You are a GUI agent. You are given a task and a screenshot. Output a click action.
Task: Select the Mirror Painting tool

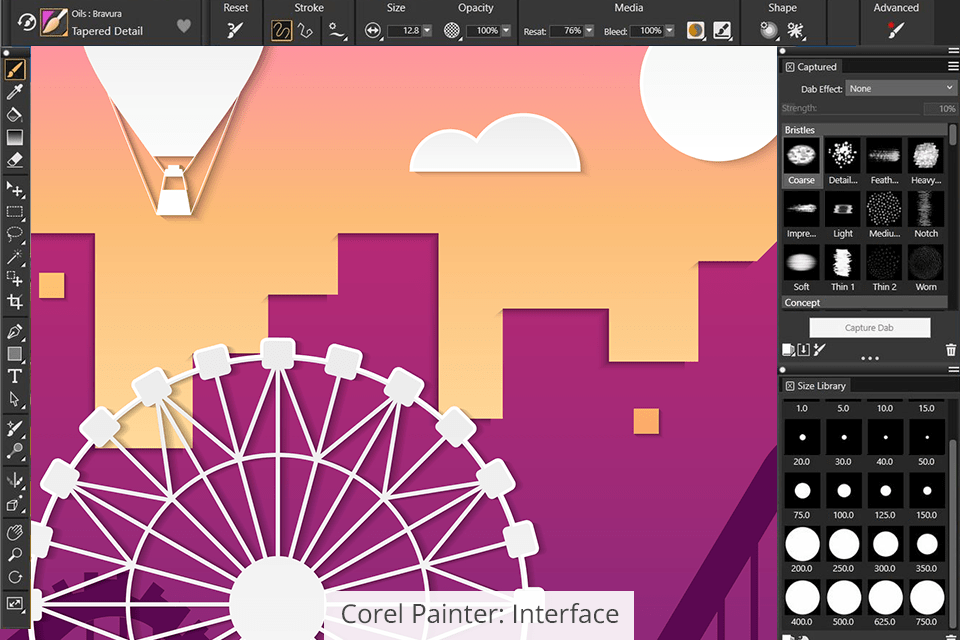click(15, 480)
